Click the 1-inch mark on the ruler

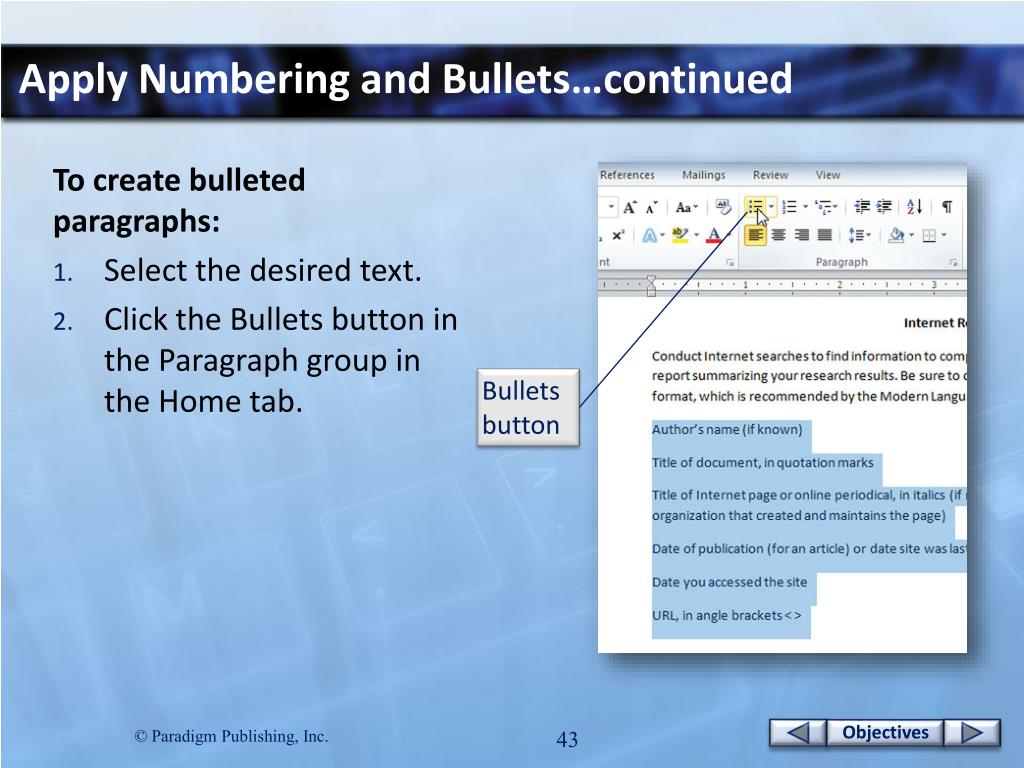[745, 285]
